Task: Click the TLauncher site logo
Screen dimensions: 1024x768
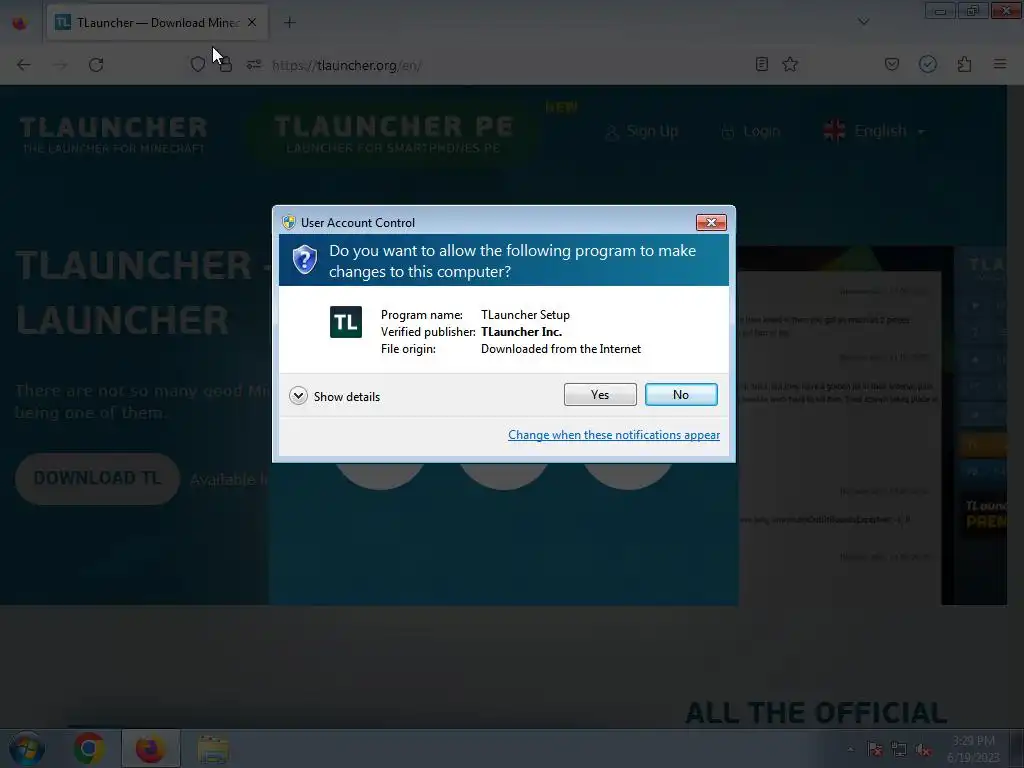Action: 114,135
